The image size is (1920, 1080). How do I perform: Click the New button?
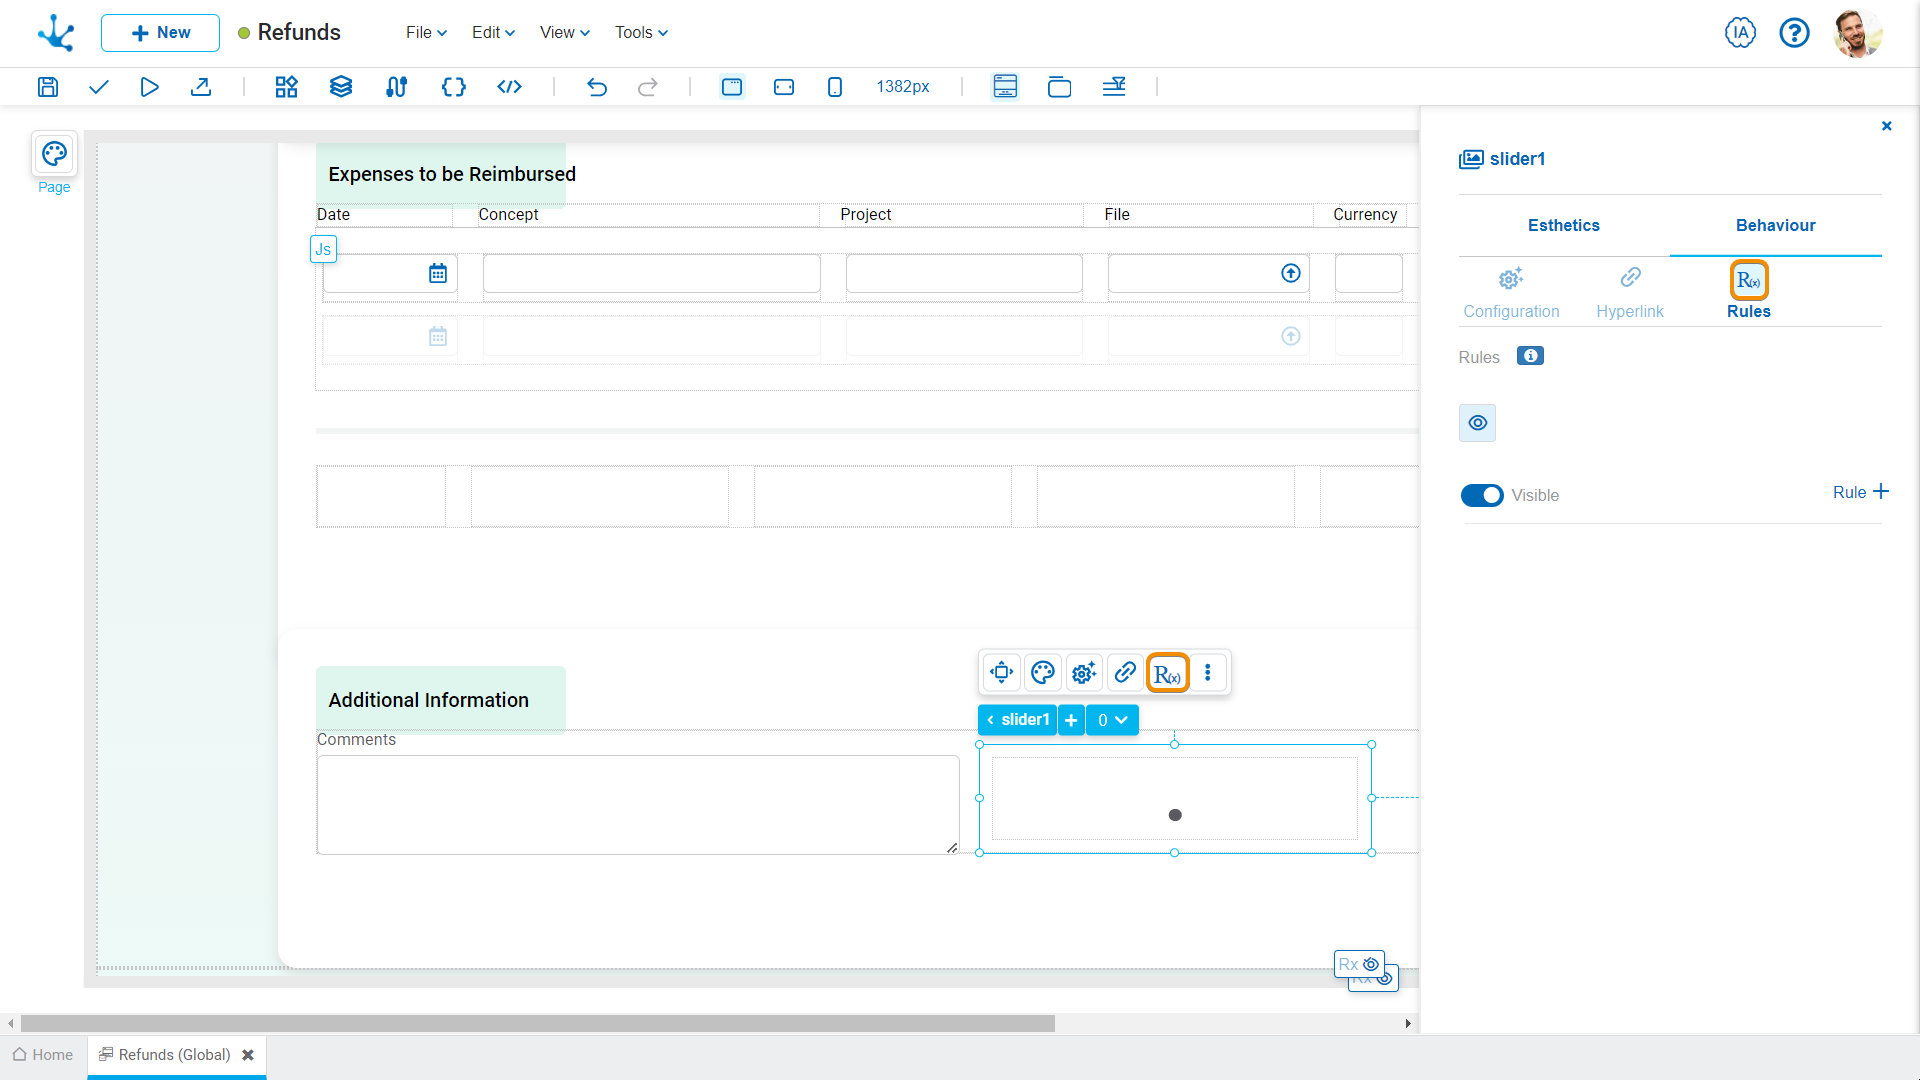160,33
